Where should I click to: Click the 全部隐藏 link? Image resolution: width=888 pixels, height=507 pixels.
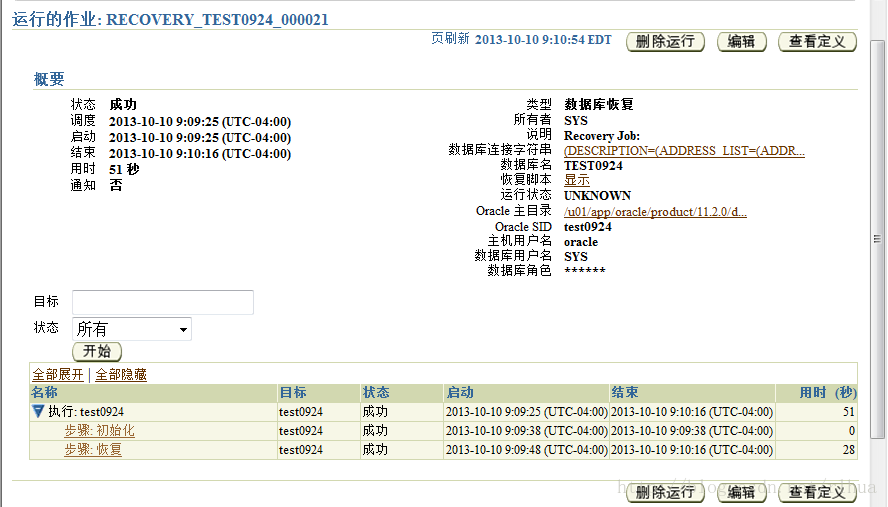click(x=121, y=374)
